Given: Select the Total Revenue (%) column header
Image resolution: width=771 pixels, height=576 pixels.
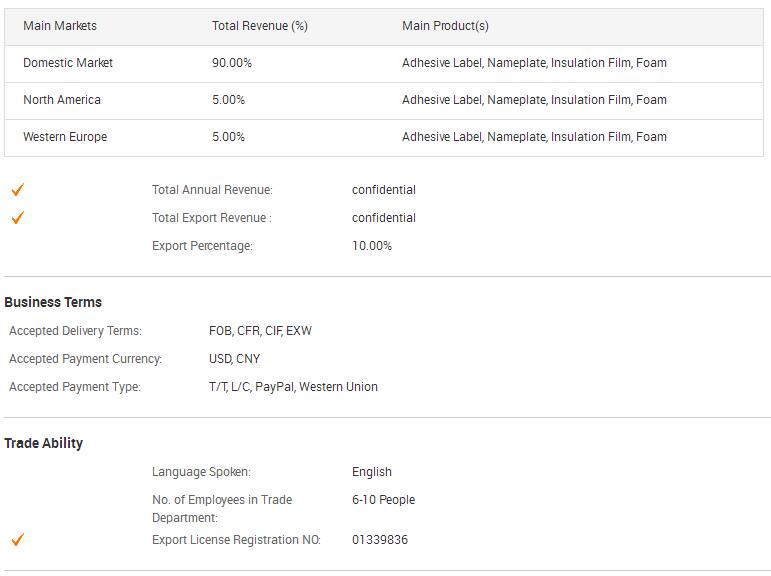Looking at the screenshot, I should click(x=260, y=26).
